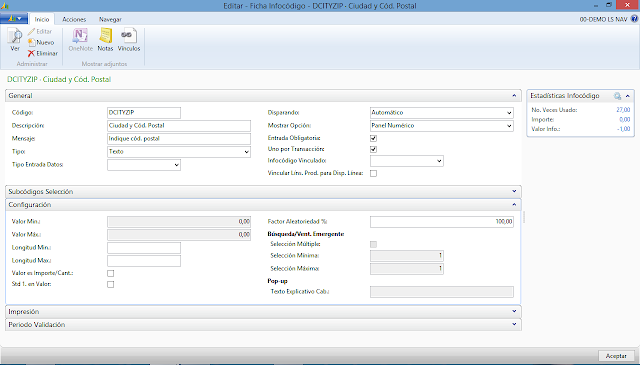This screenshot has width=640, height=365.
Task: Delete the record with Eliminar
Action: pos(42,53)
